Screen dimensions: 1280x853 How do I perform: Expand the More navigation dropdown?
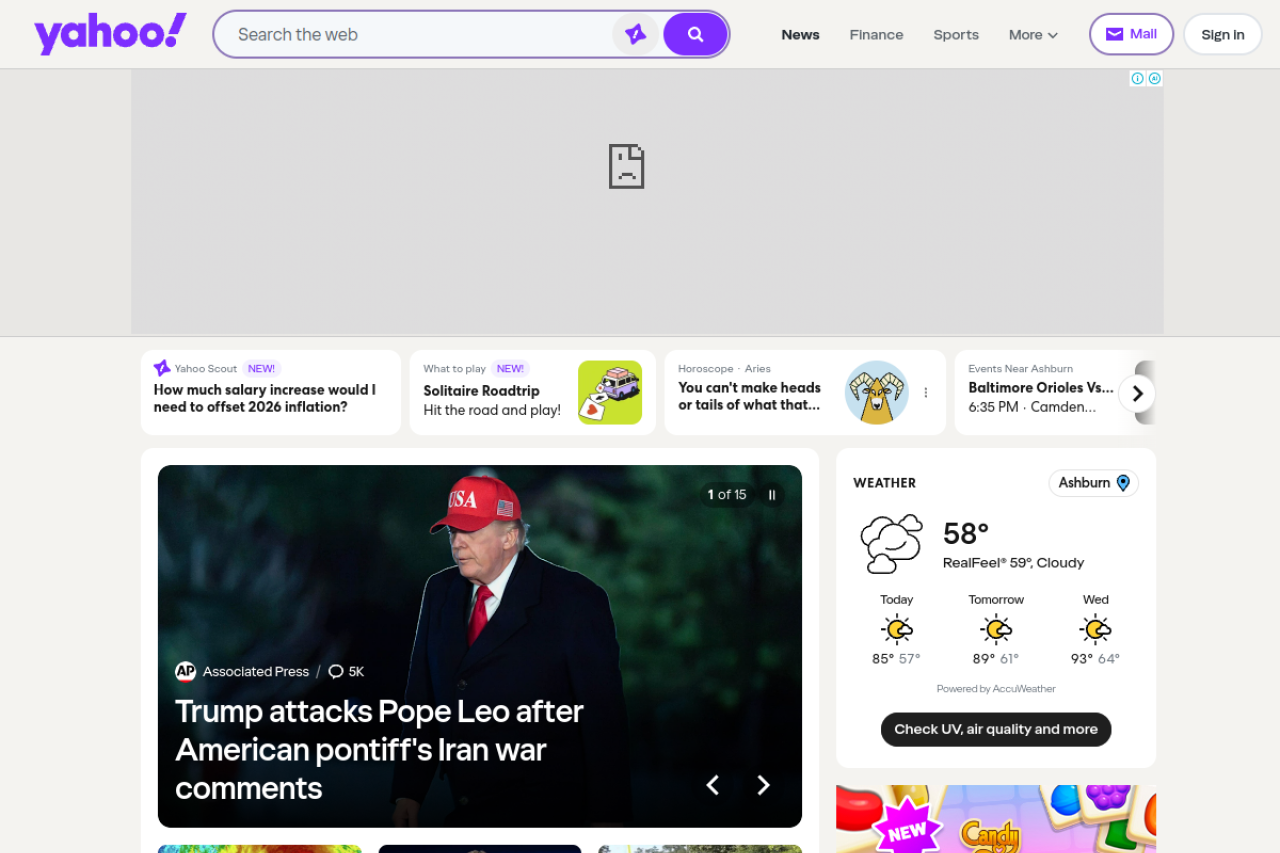[1033, 34]
